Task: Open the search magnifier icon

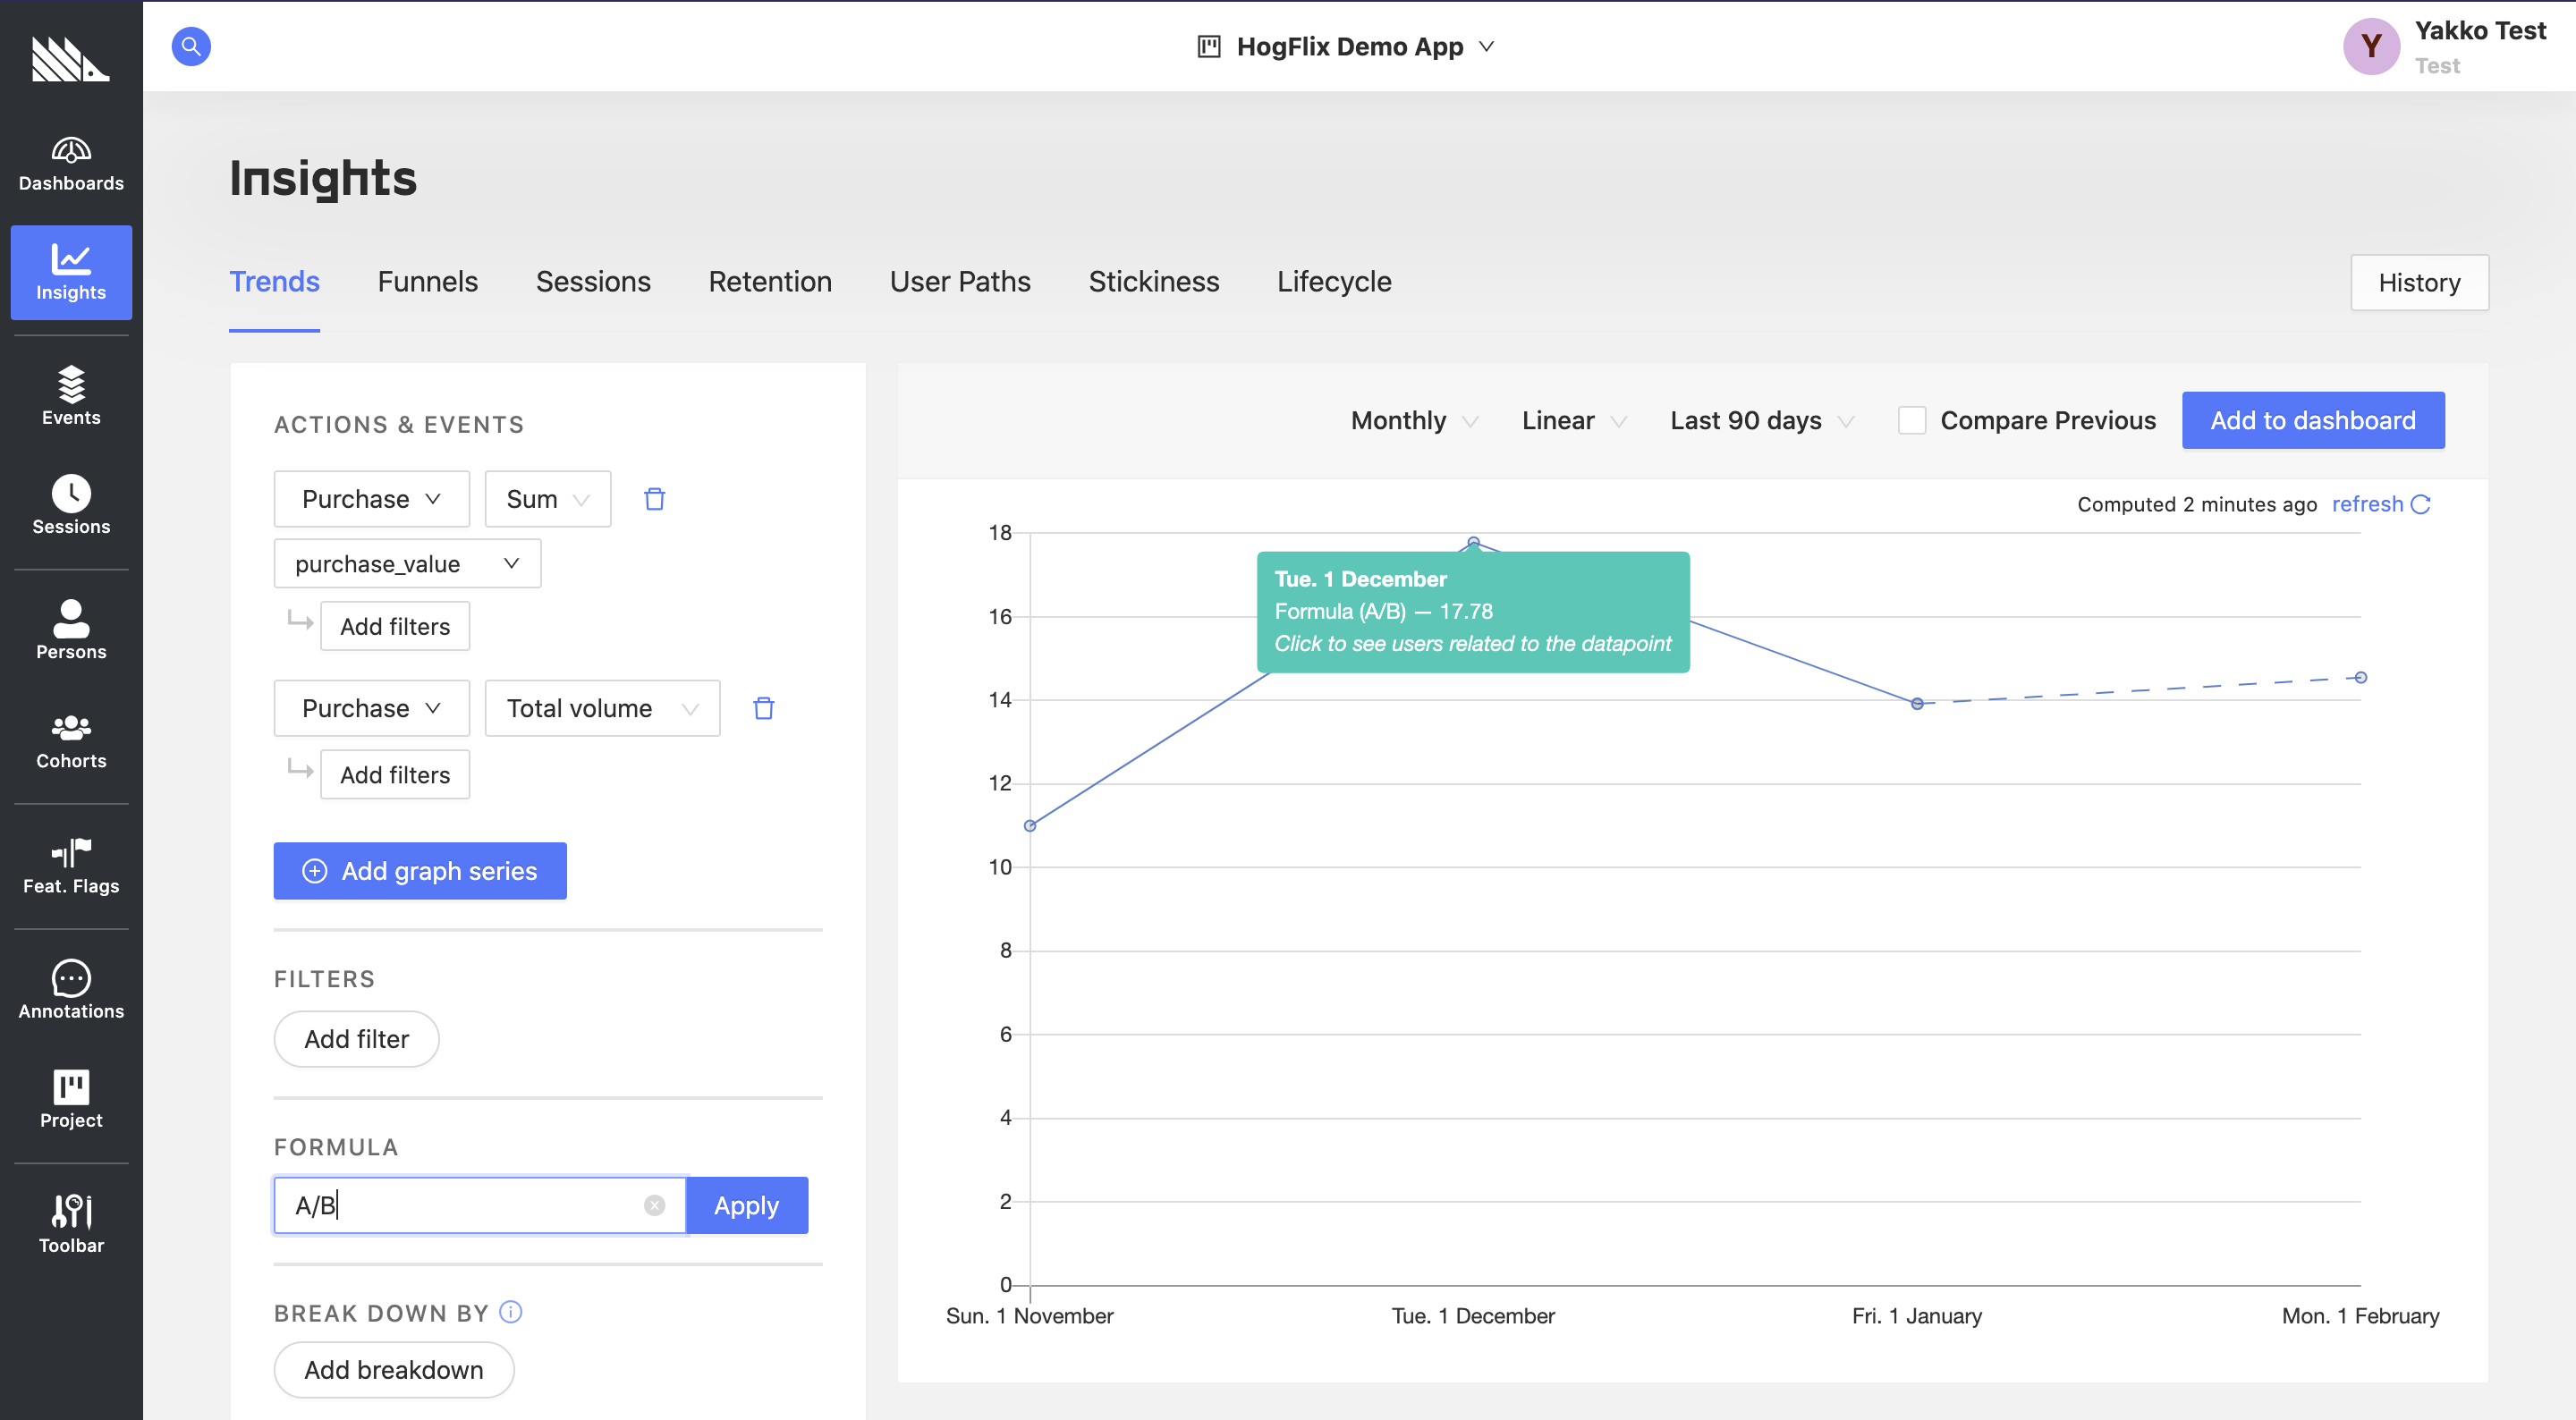Action: pos(190,46)
